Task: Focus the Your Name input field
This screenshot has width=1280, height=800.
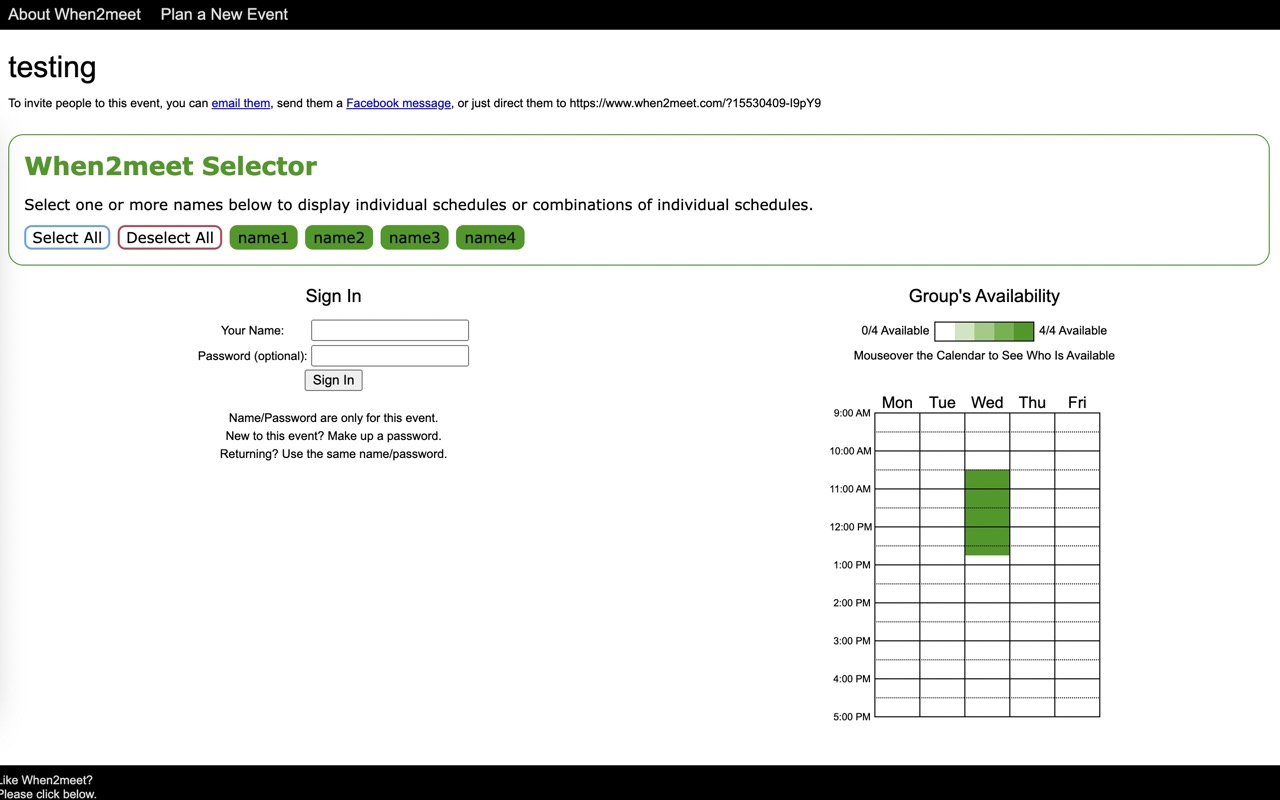Action: (x=390, y=330)
